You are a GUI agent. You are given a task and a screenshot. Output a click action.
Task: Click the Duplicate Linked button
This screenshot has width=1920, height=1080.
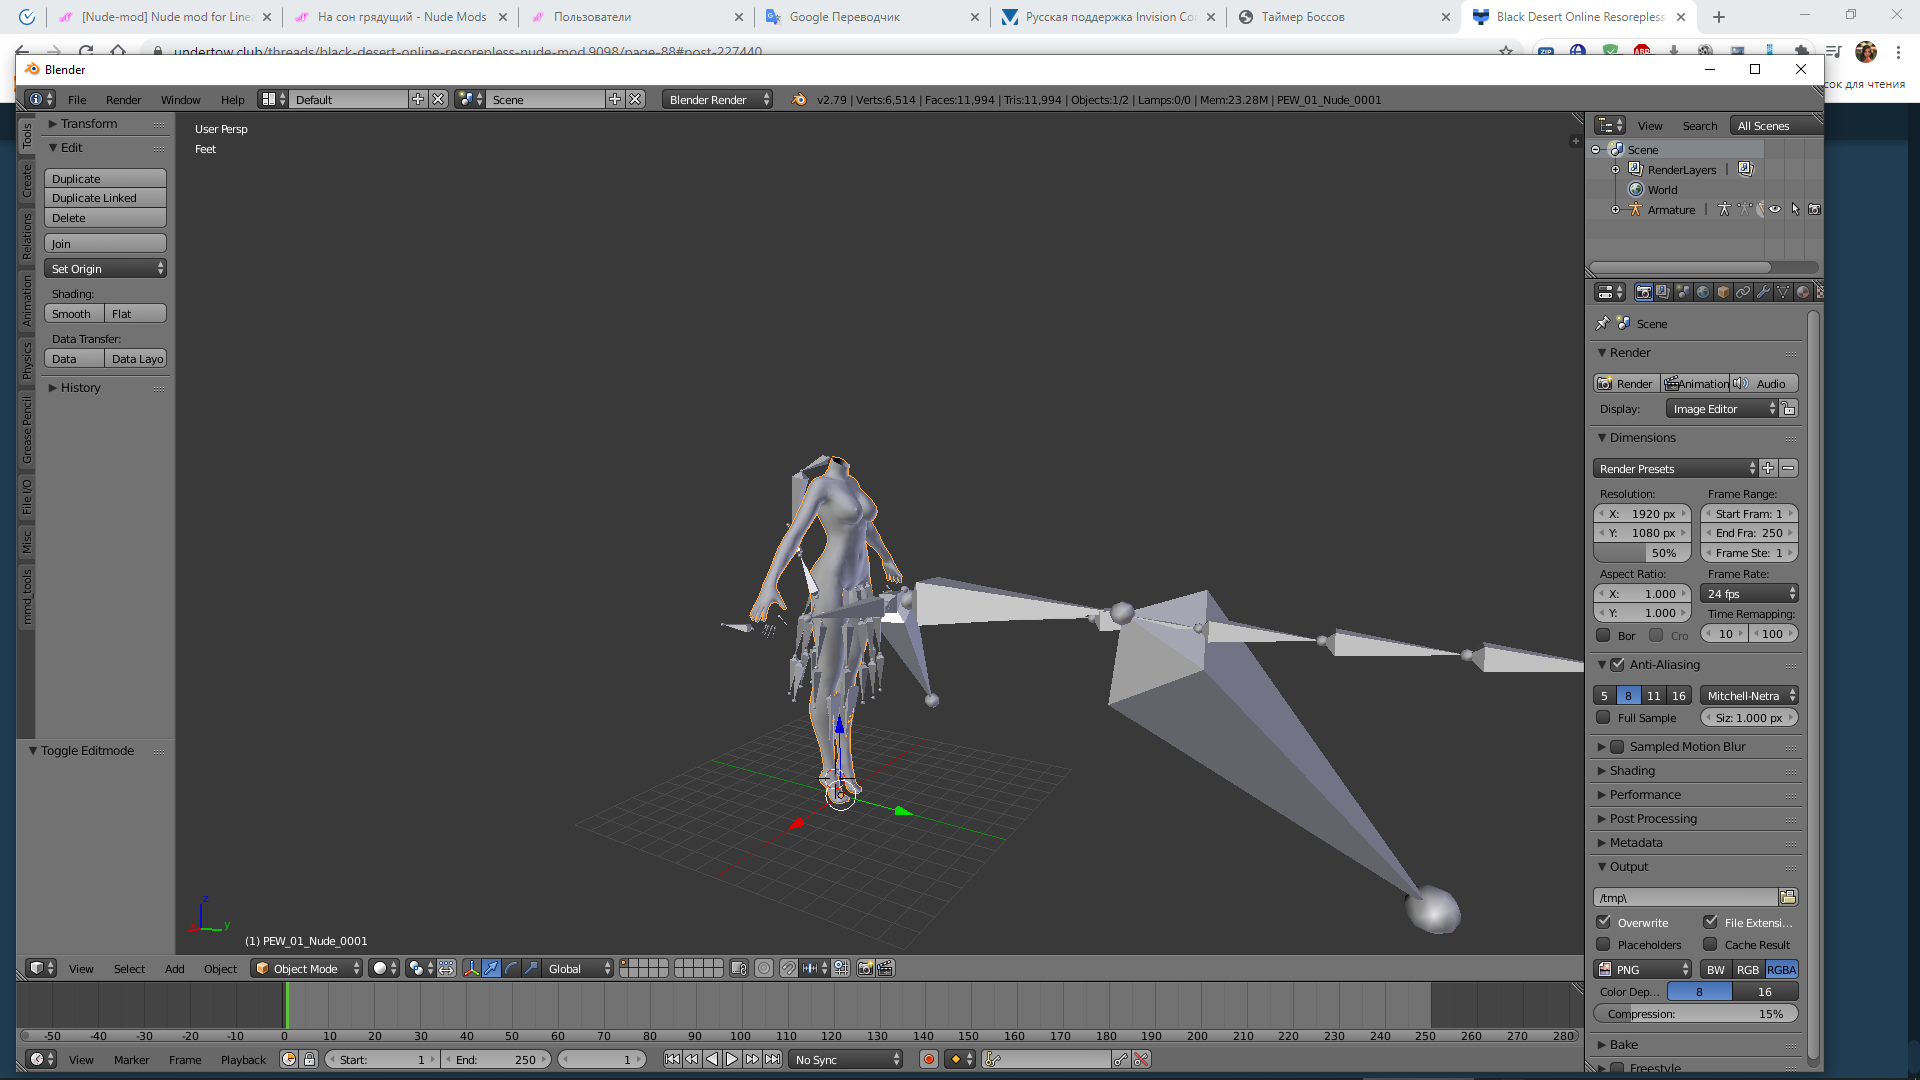(105, 198)
